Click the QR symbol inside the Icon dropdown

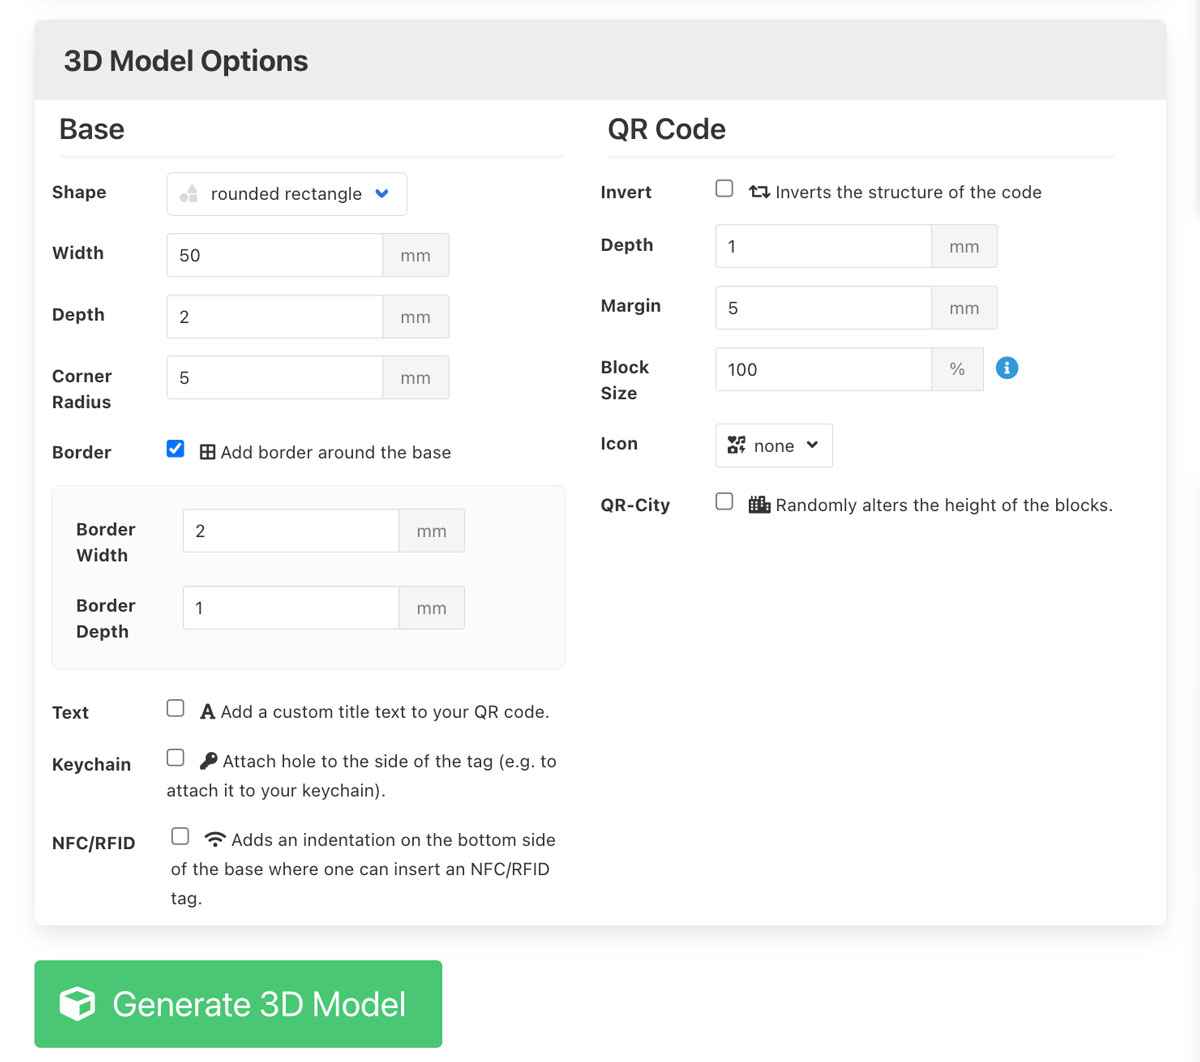click(x=739, y=445)
